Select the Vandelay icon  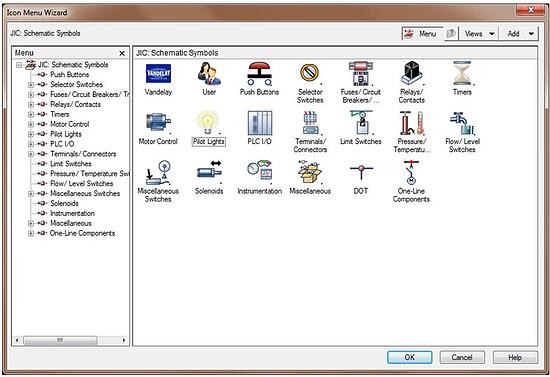coord(158,74)
